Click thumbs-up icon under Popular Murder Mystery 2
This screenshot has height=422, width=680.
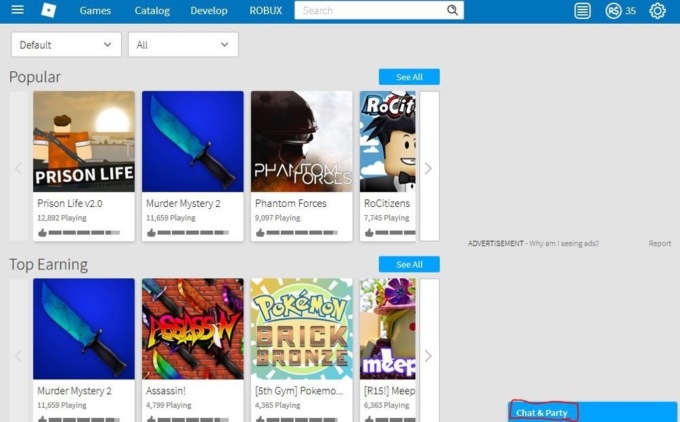click(151, 233)
